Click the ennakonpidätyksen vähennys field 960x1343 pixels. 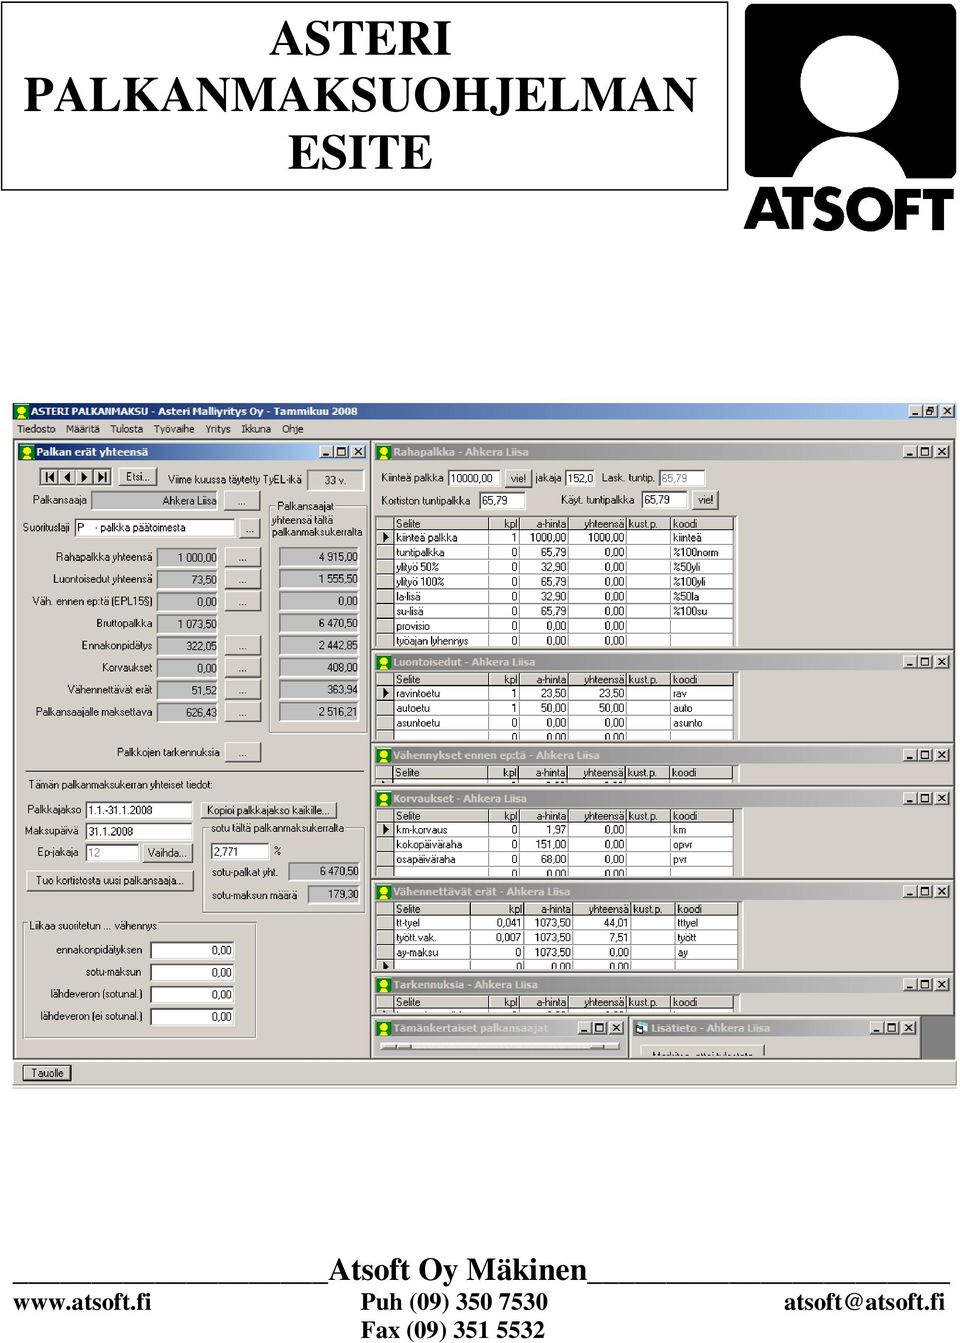point(192,950)
